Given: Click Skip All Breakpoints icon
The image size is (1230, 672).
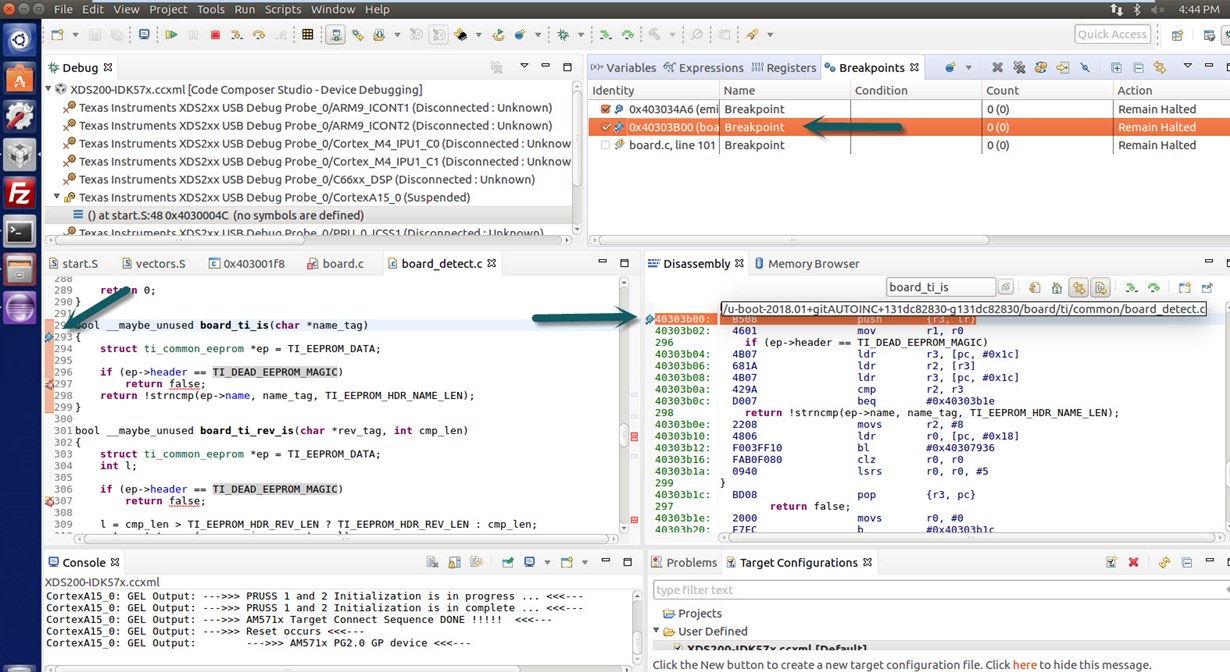Looking at the screenshot, I should pyautogui.click(x=1084, y=68).
